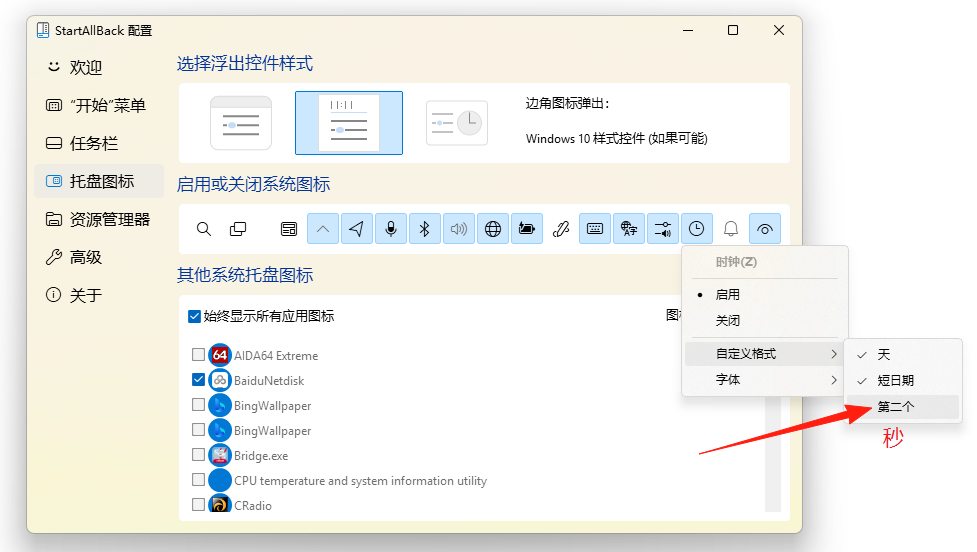
Task: Toggle the touch keyboard system icon
Action: pyautogui.click(x=595, y=229)
